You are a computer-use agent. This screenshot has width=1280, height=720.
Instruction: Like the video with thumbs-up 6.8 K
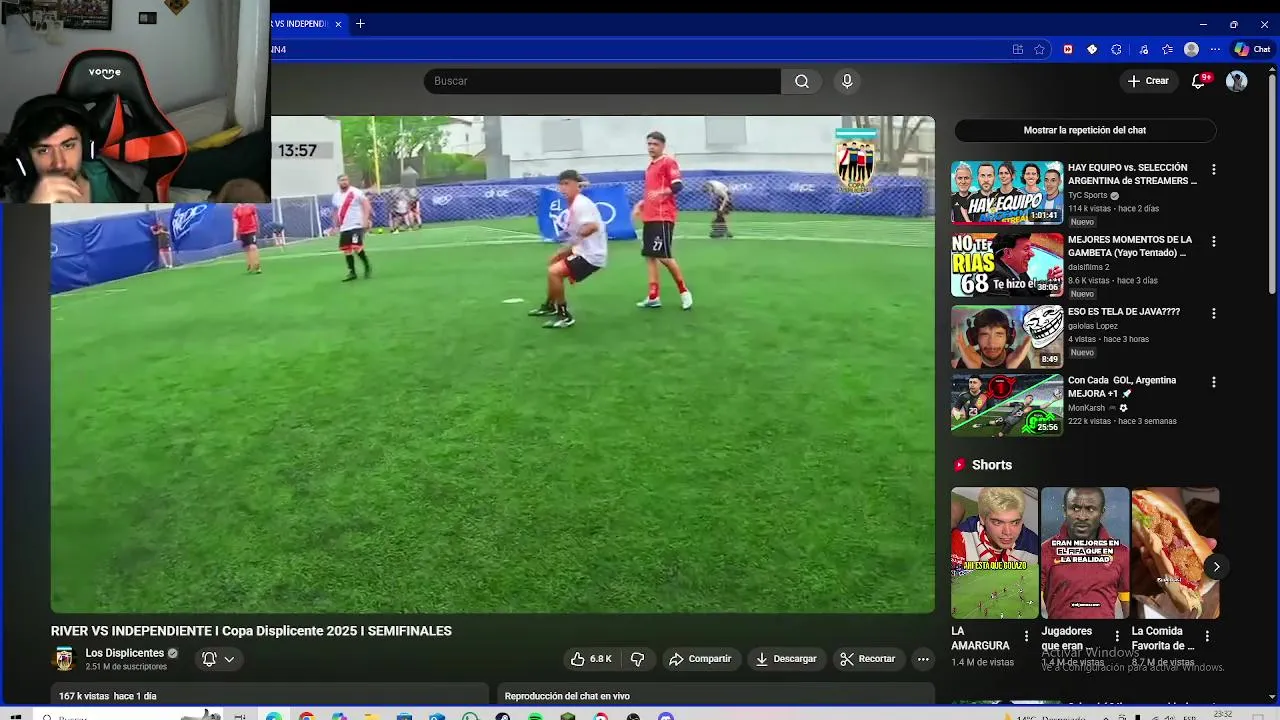[x=590, y=659]
